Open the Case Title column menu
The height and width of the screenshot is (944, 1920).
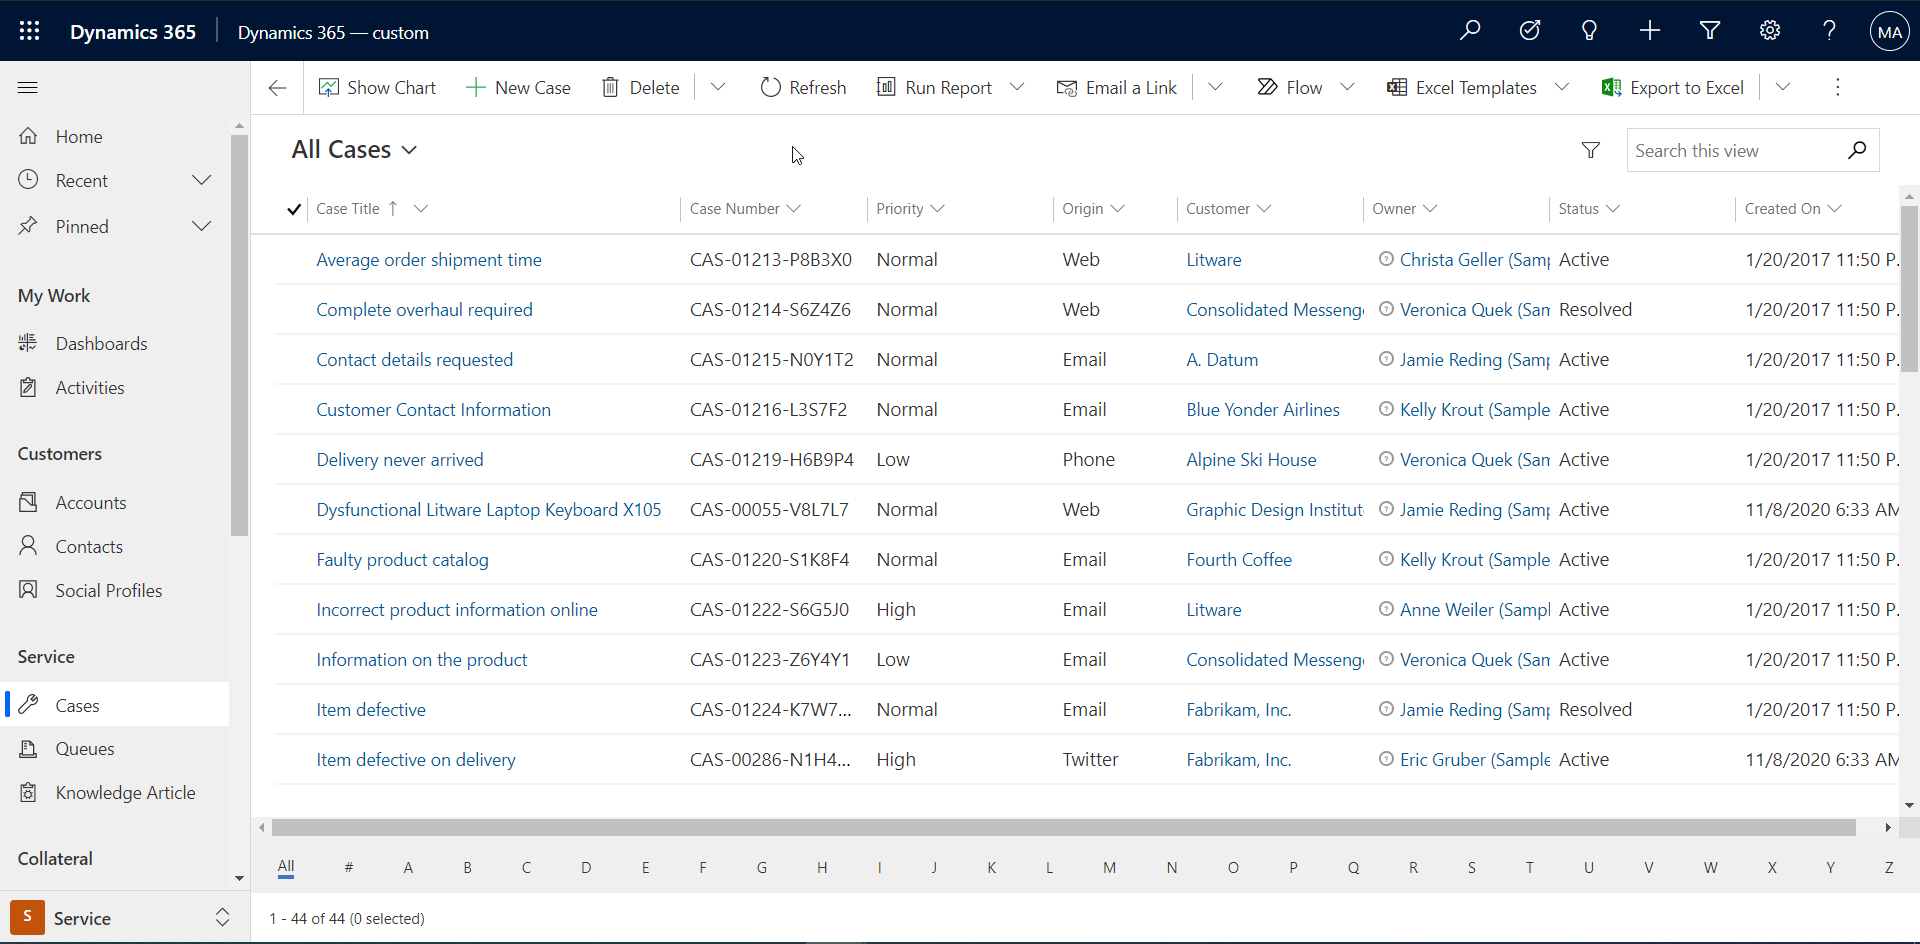(421, 208)
